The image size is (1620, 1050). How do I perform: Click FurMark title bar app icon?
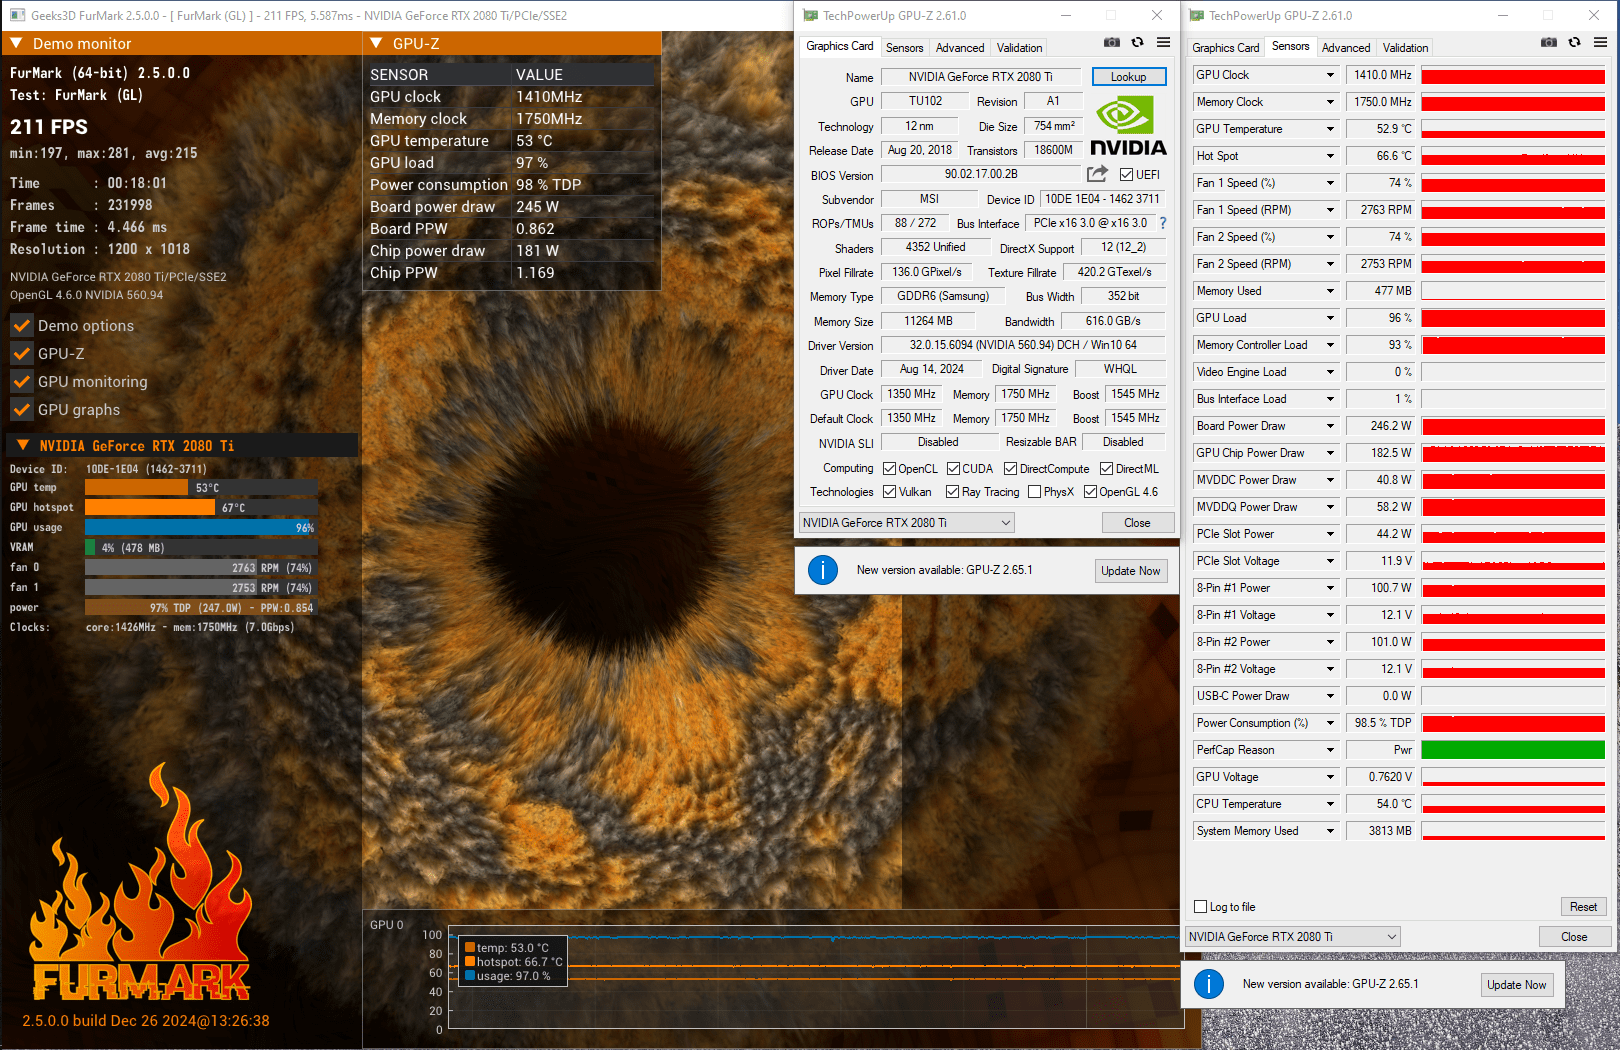17,15
